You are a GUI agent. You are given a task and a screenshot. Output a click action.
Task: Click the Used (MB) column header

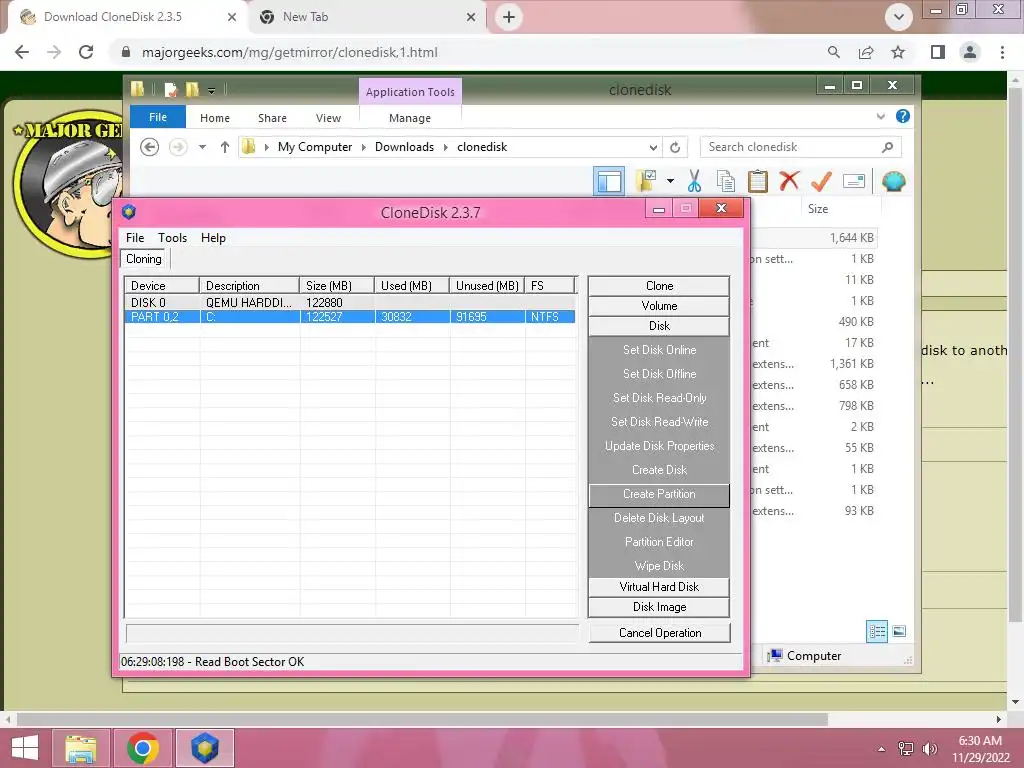412,285
